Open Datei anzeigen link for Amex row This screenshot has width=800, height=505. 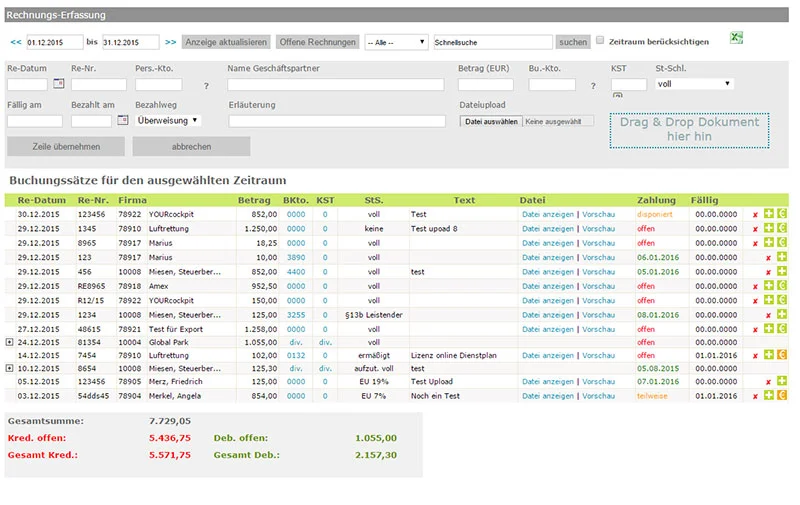click(547, 286)
